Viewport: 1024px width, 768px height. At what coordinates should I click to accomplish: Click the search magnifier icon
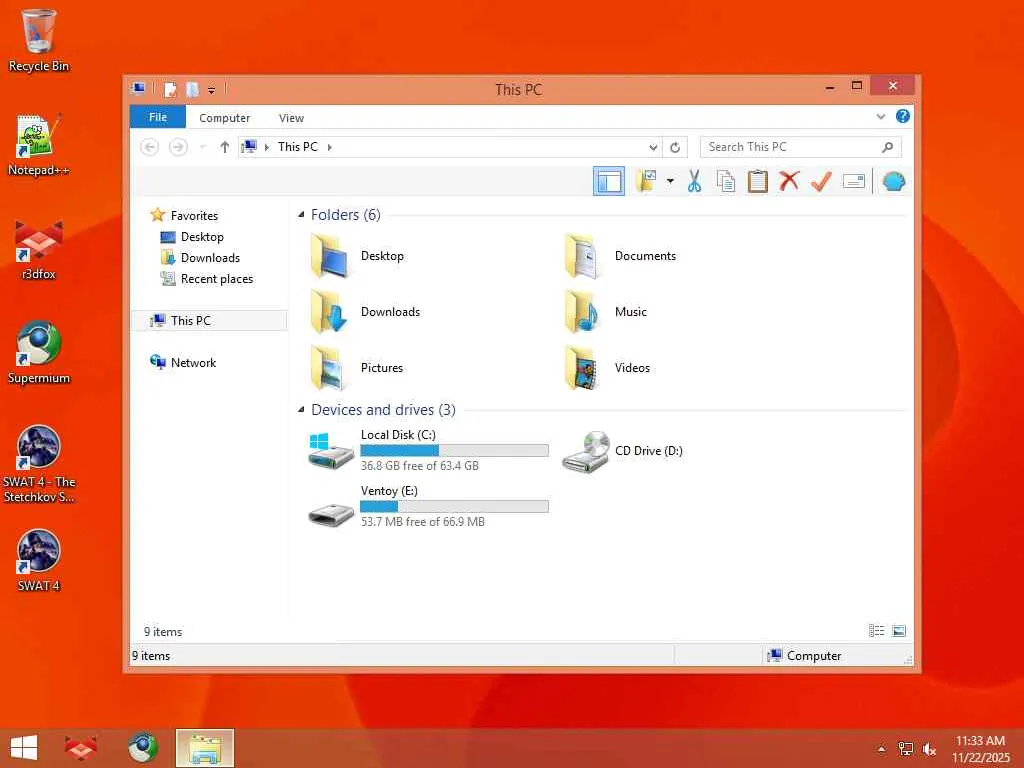pyautogui.click(x=887, y=147)
